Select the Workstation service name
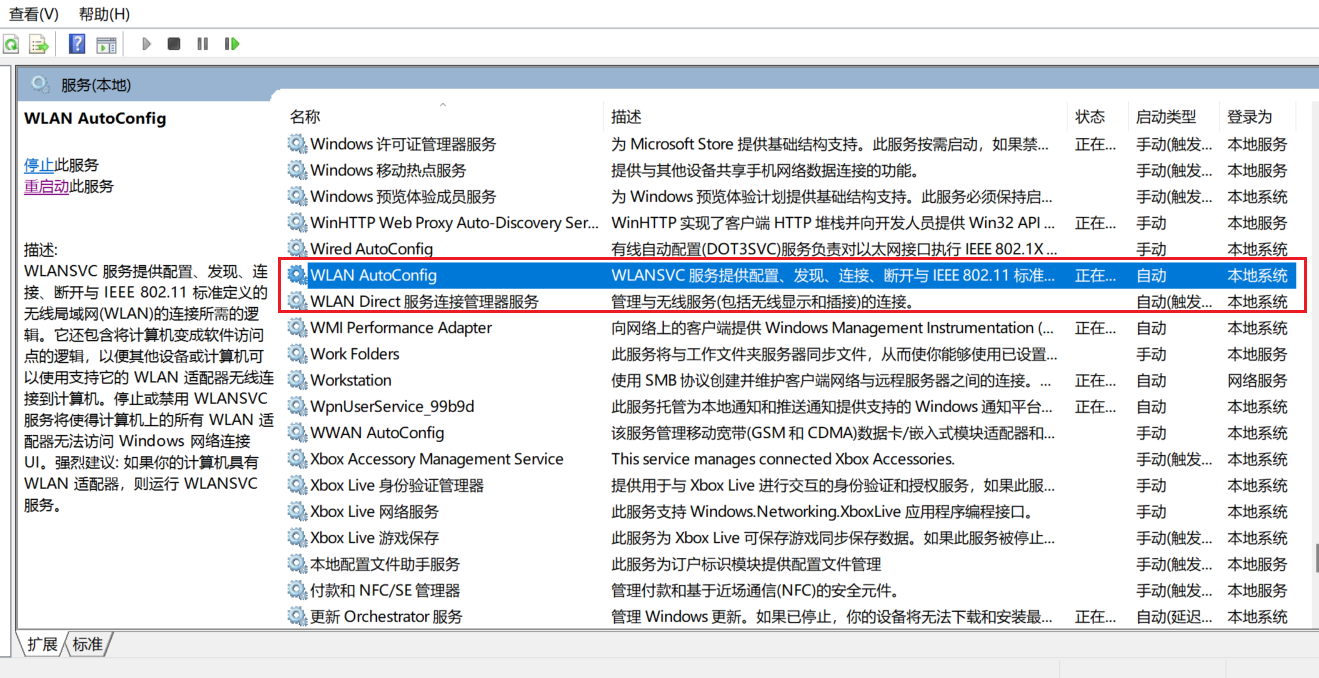 tap(351, 380)
